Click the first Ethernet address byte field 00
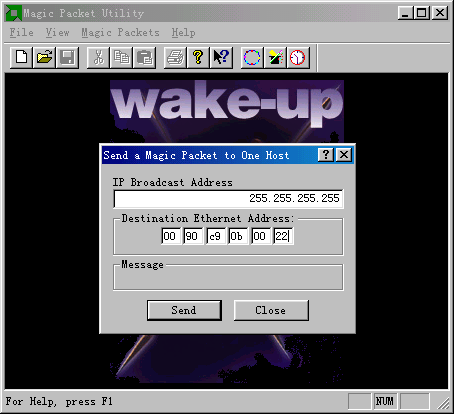 (171, 236)
